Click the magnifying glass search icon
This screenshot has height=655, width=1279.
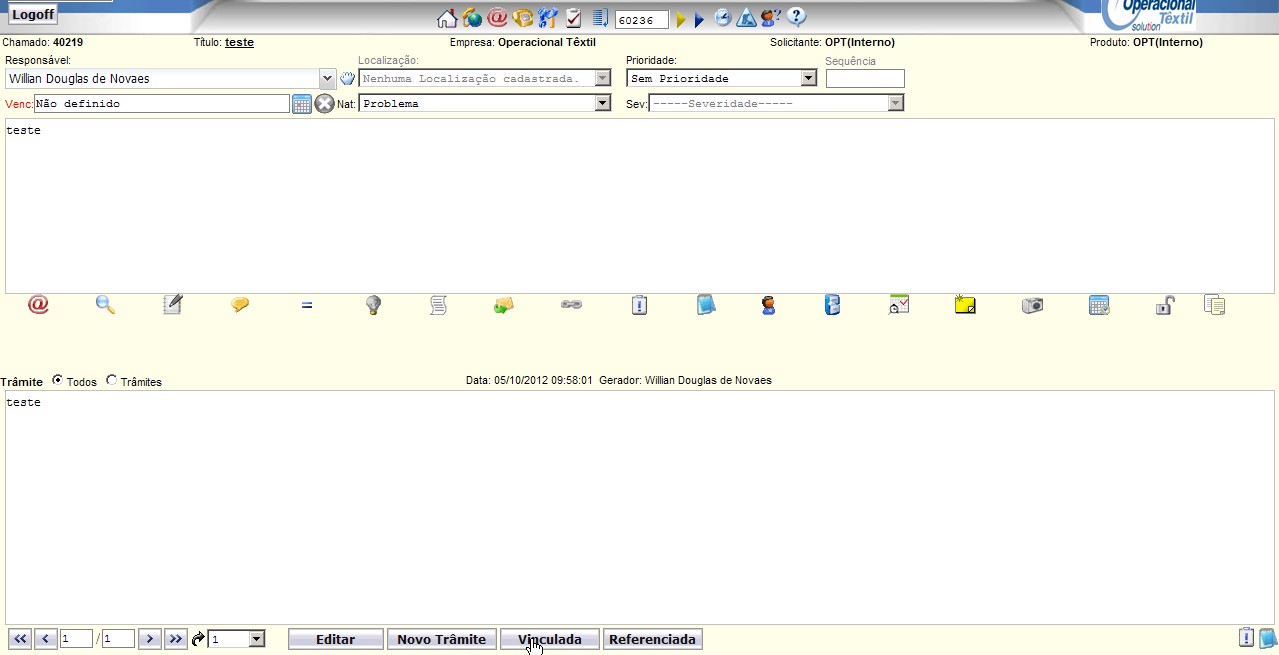pos(105,305)
